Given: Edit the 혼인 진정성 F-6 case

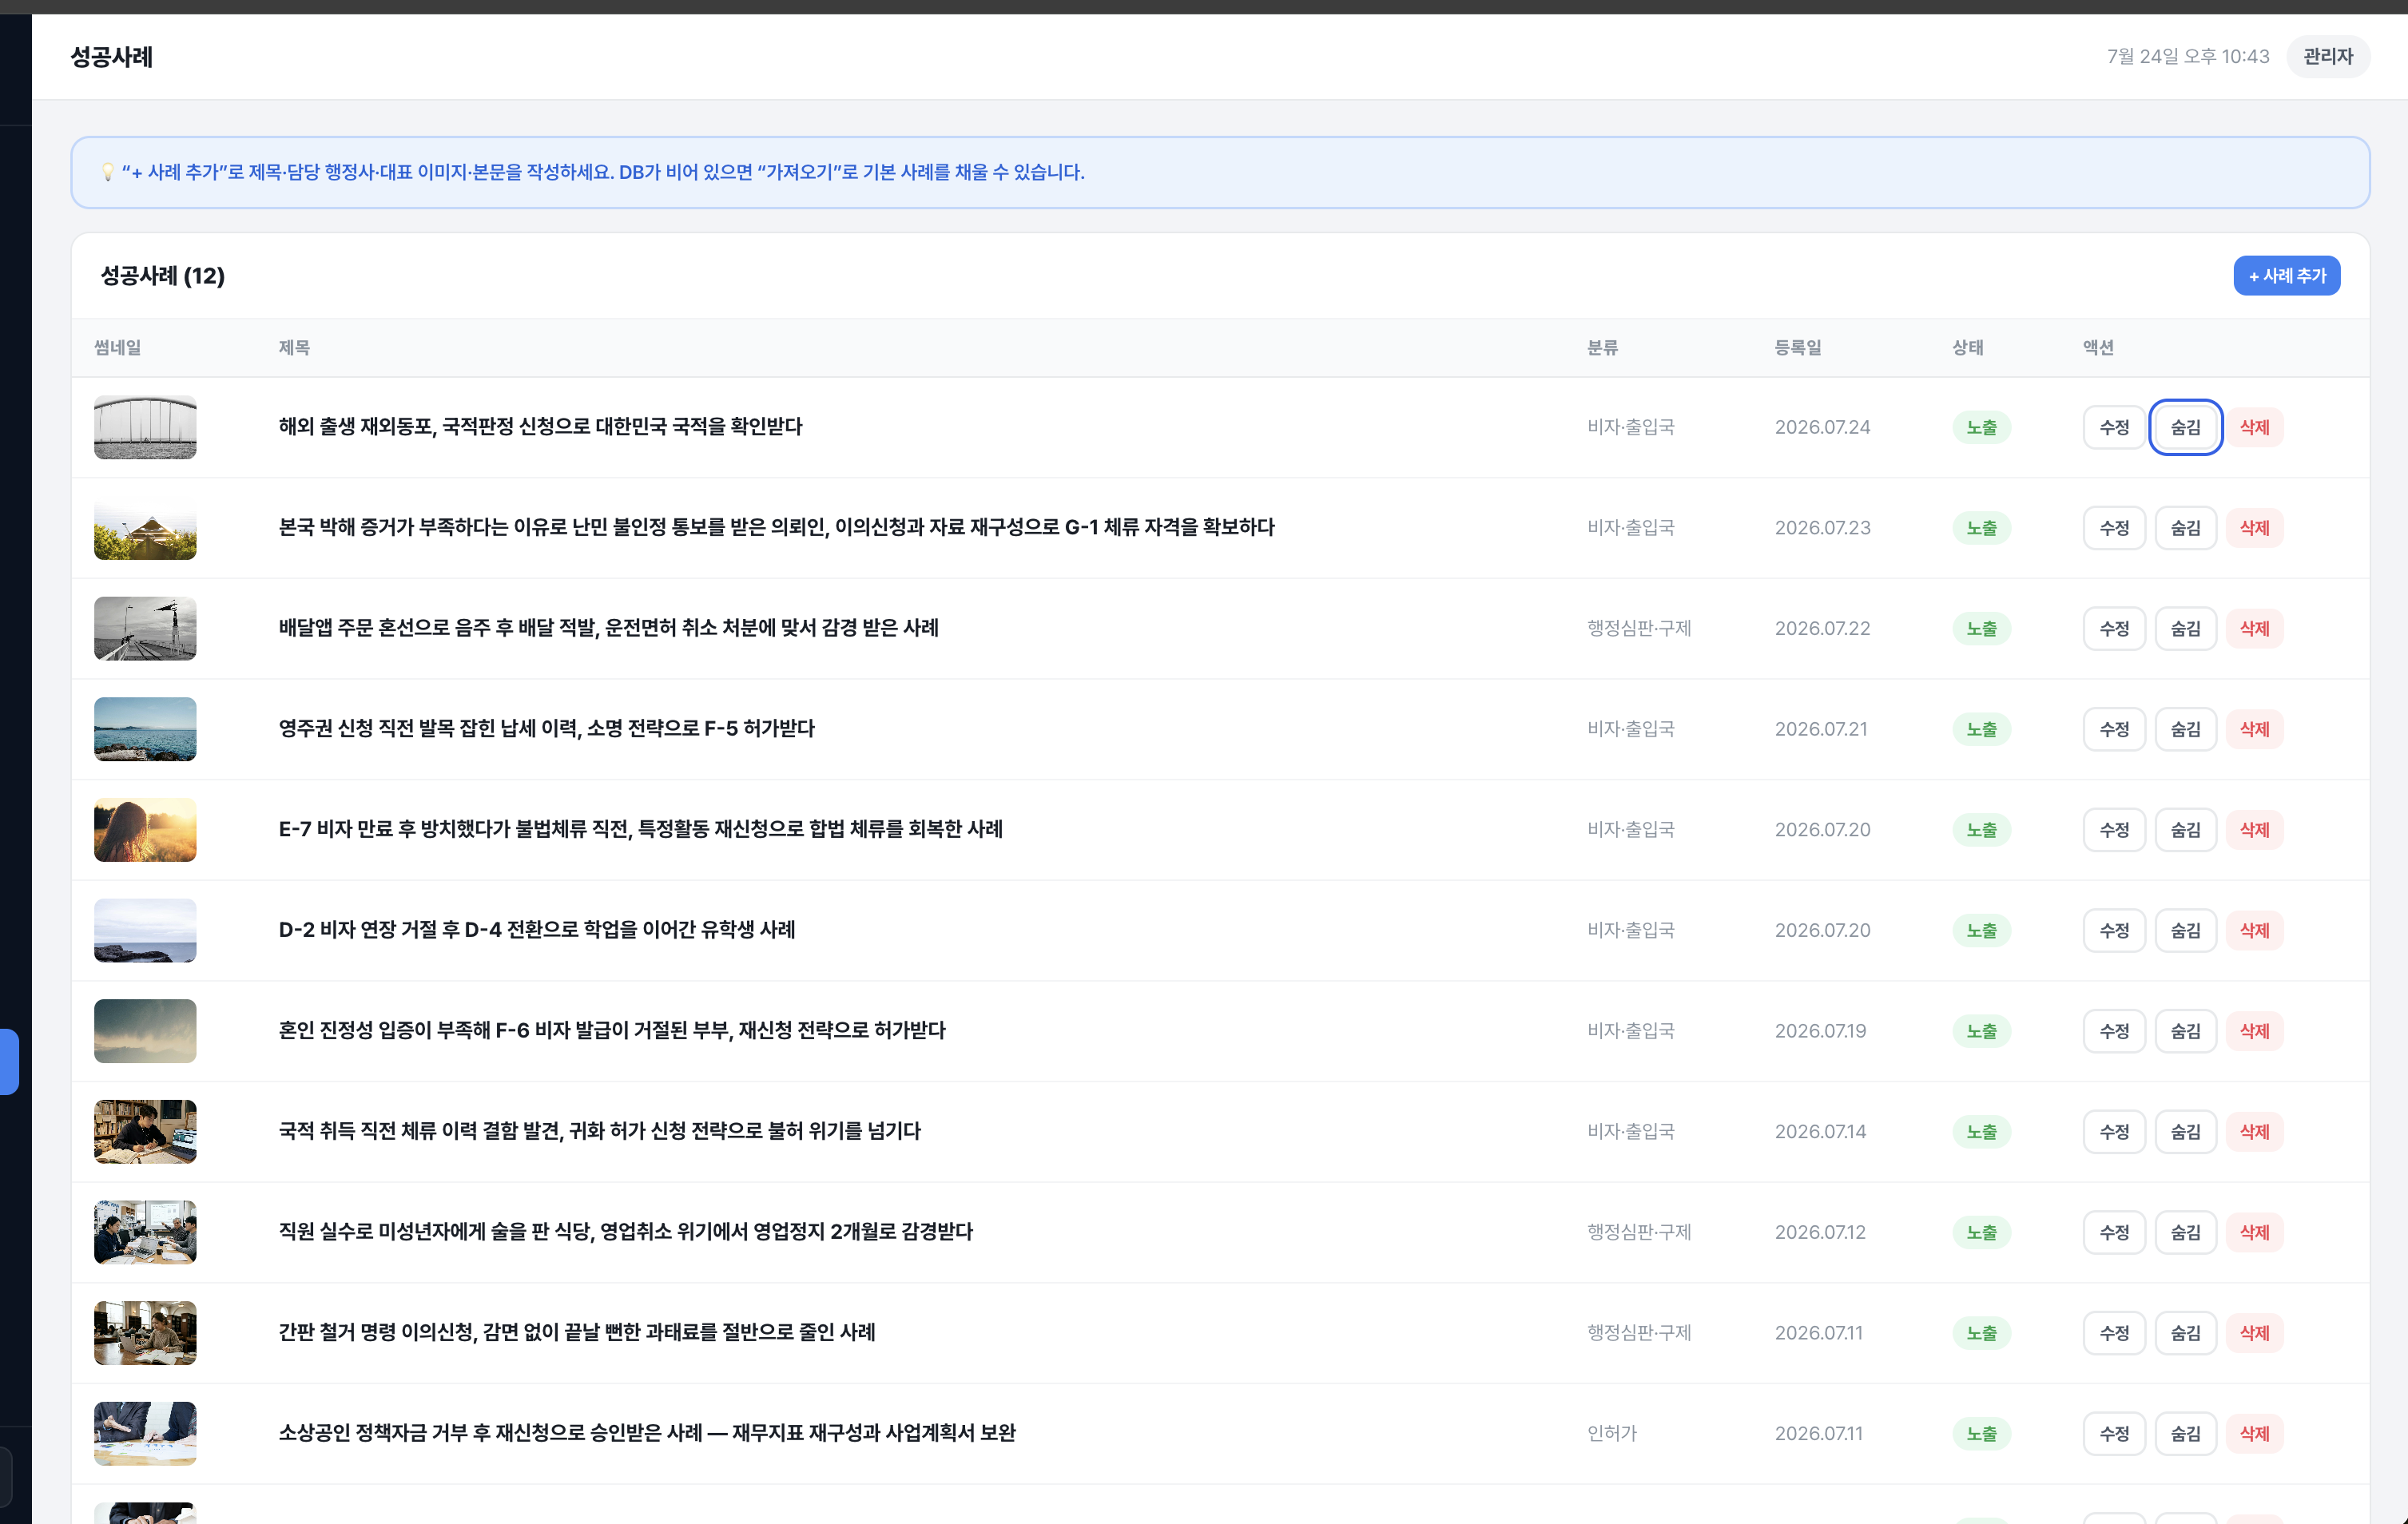Looking at the screenshot, I should coord(2114,1031).
